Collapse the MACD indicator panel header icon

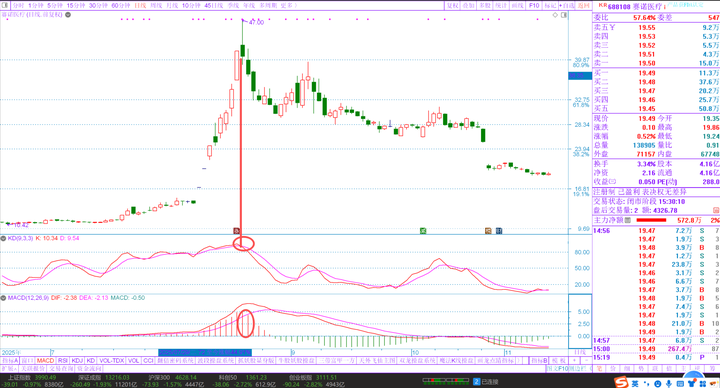coord(3,298)
